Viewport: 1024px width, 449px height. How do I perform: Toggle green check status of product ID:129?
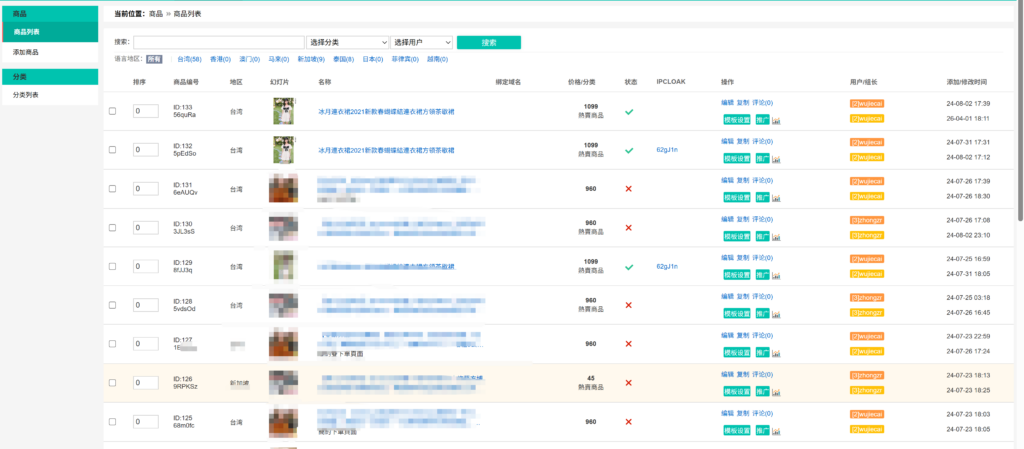(x=629, y=266)
